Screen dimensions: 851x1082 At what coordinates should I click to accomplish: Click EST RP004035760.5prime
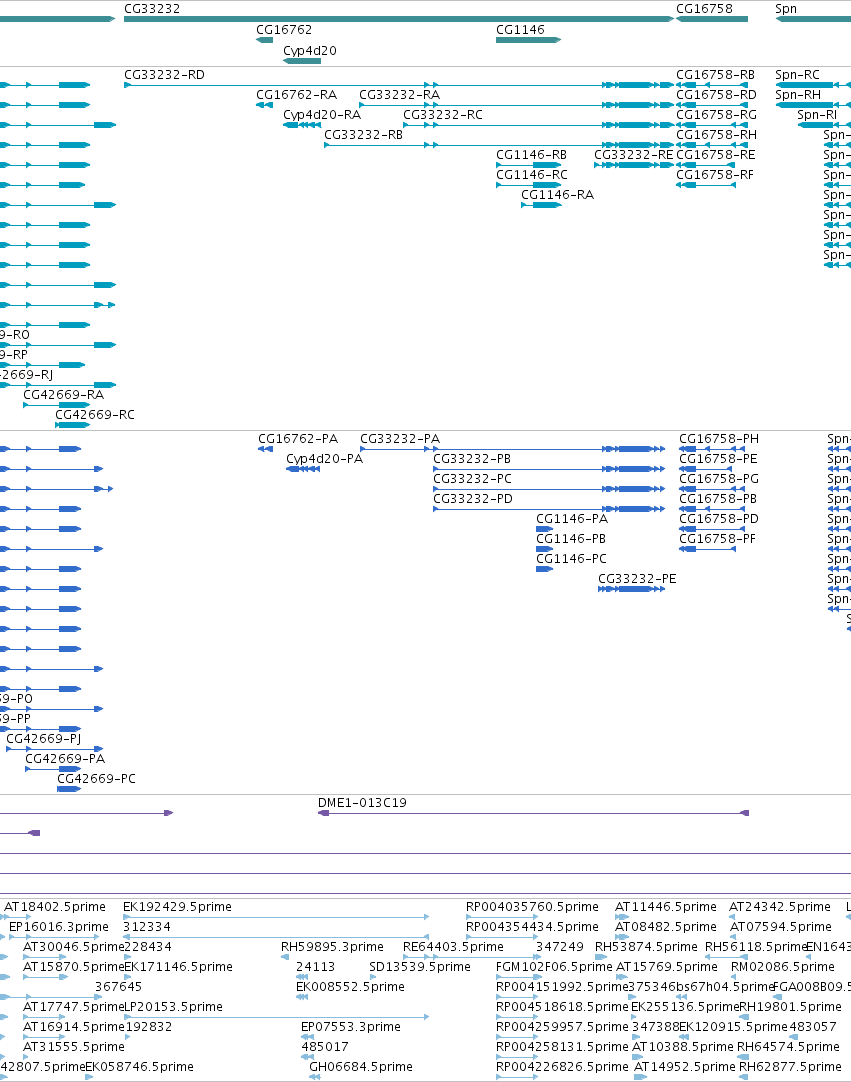(532, 907)
